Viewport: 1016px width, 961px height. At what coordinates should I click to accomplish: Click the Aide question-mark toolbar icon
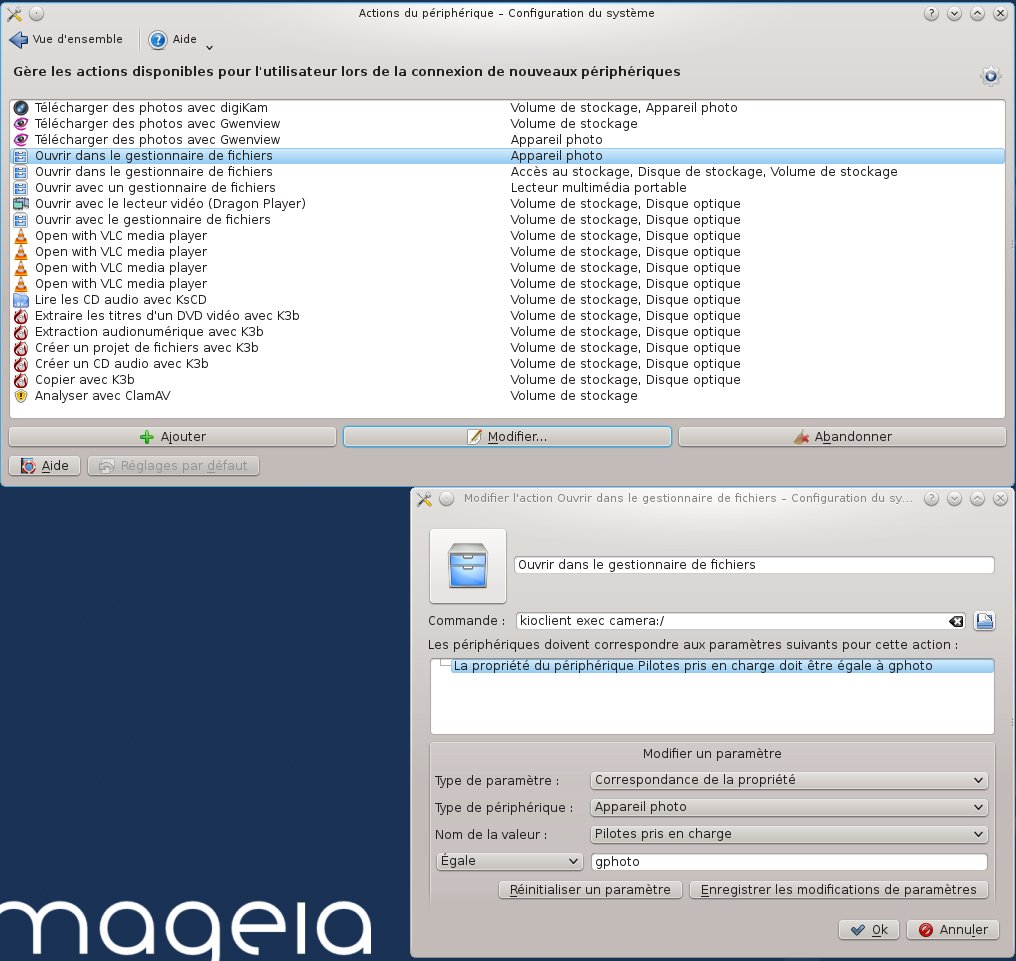(157, 40)
